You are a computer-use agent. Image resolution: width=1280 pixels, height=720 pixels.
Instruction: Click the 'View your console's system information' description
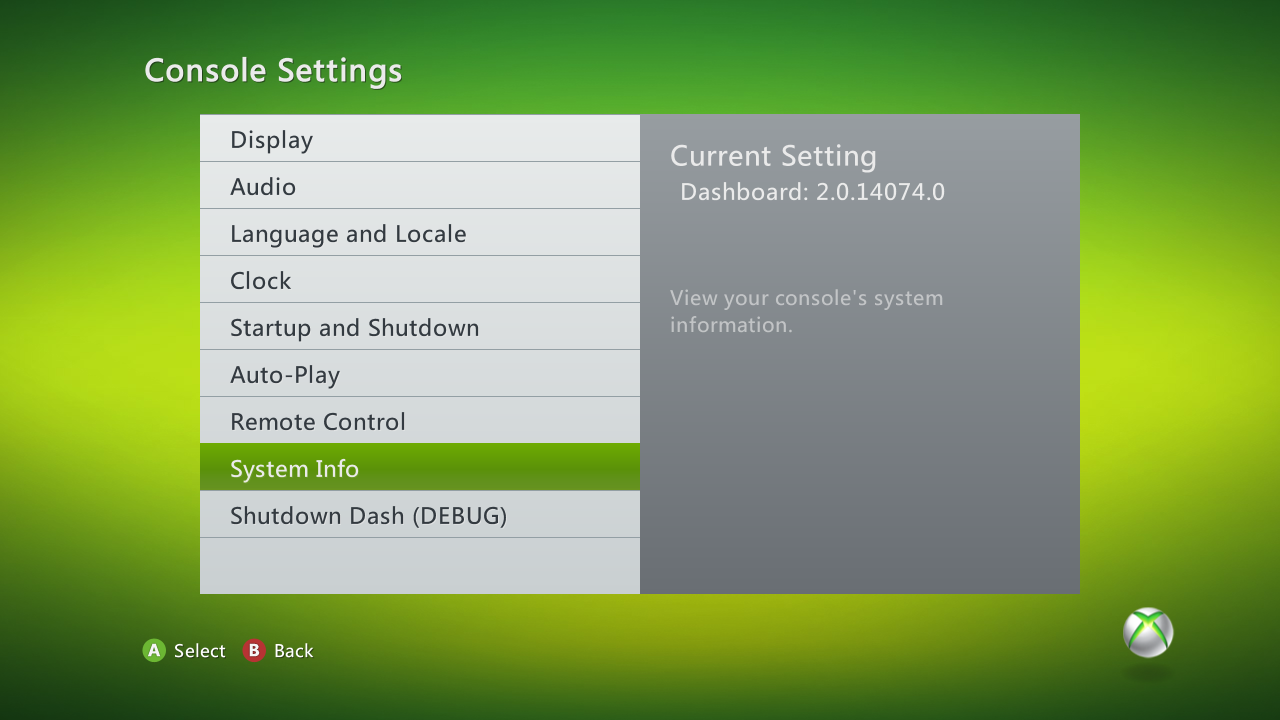click(807, 311)
